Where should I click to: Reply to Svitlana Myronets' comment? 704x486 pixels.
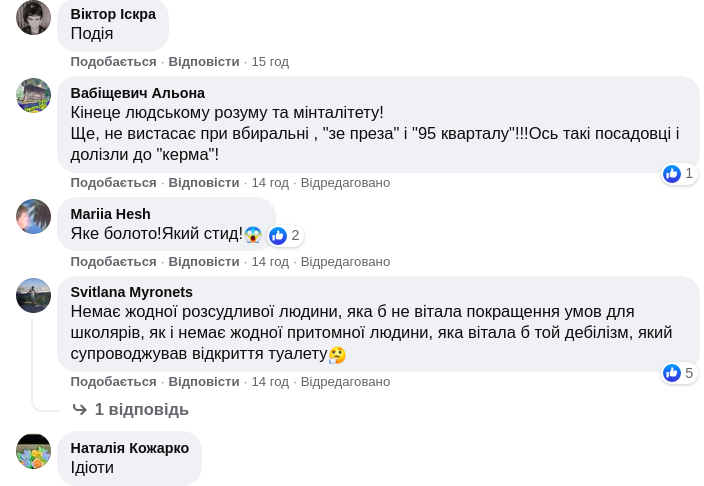point(204,381)
